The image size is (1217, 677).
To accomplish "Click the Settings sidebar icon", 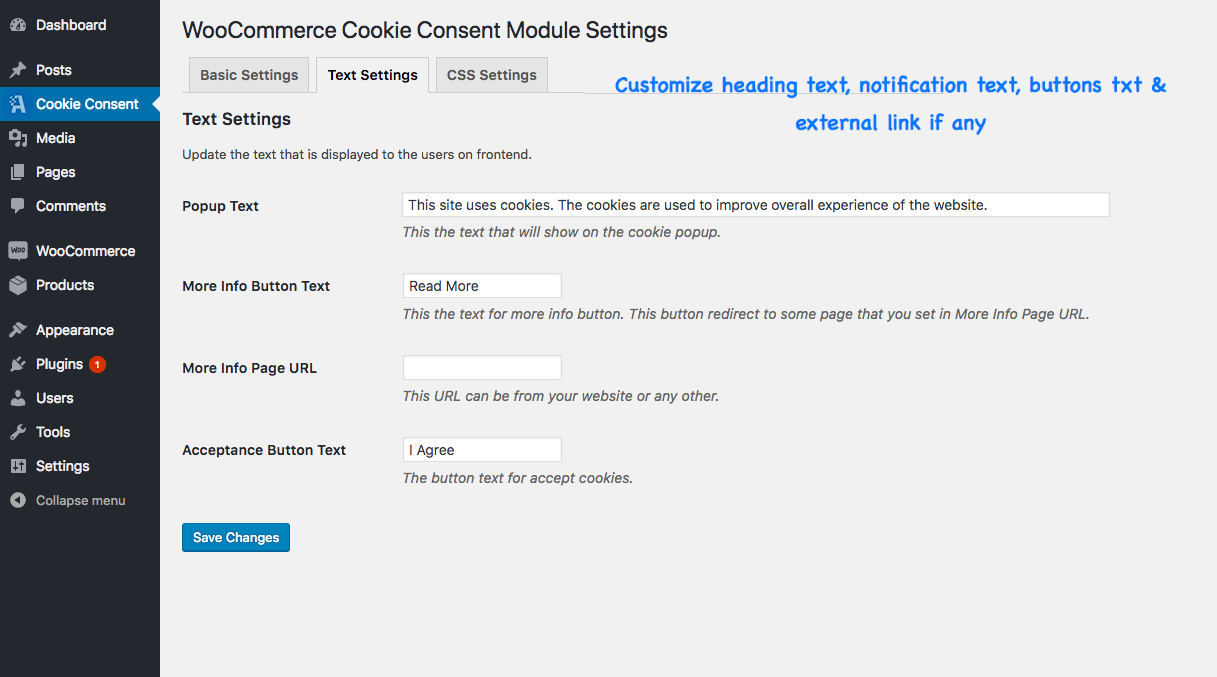I will coord(18,466).
